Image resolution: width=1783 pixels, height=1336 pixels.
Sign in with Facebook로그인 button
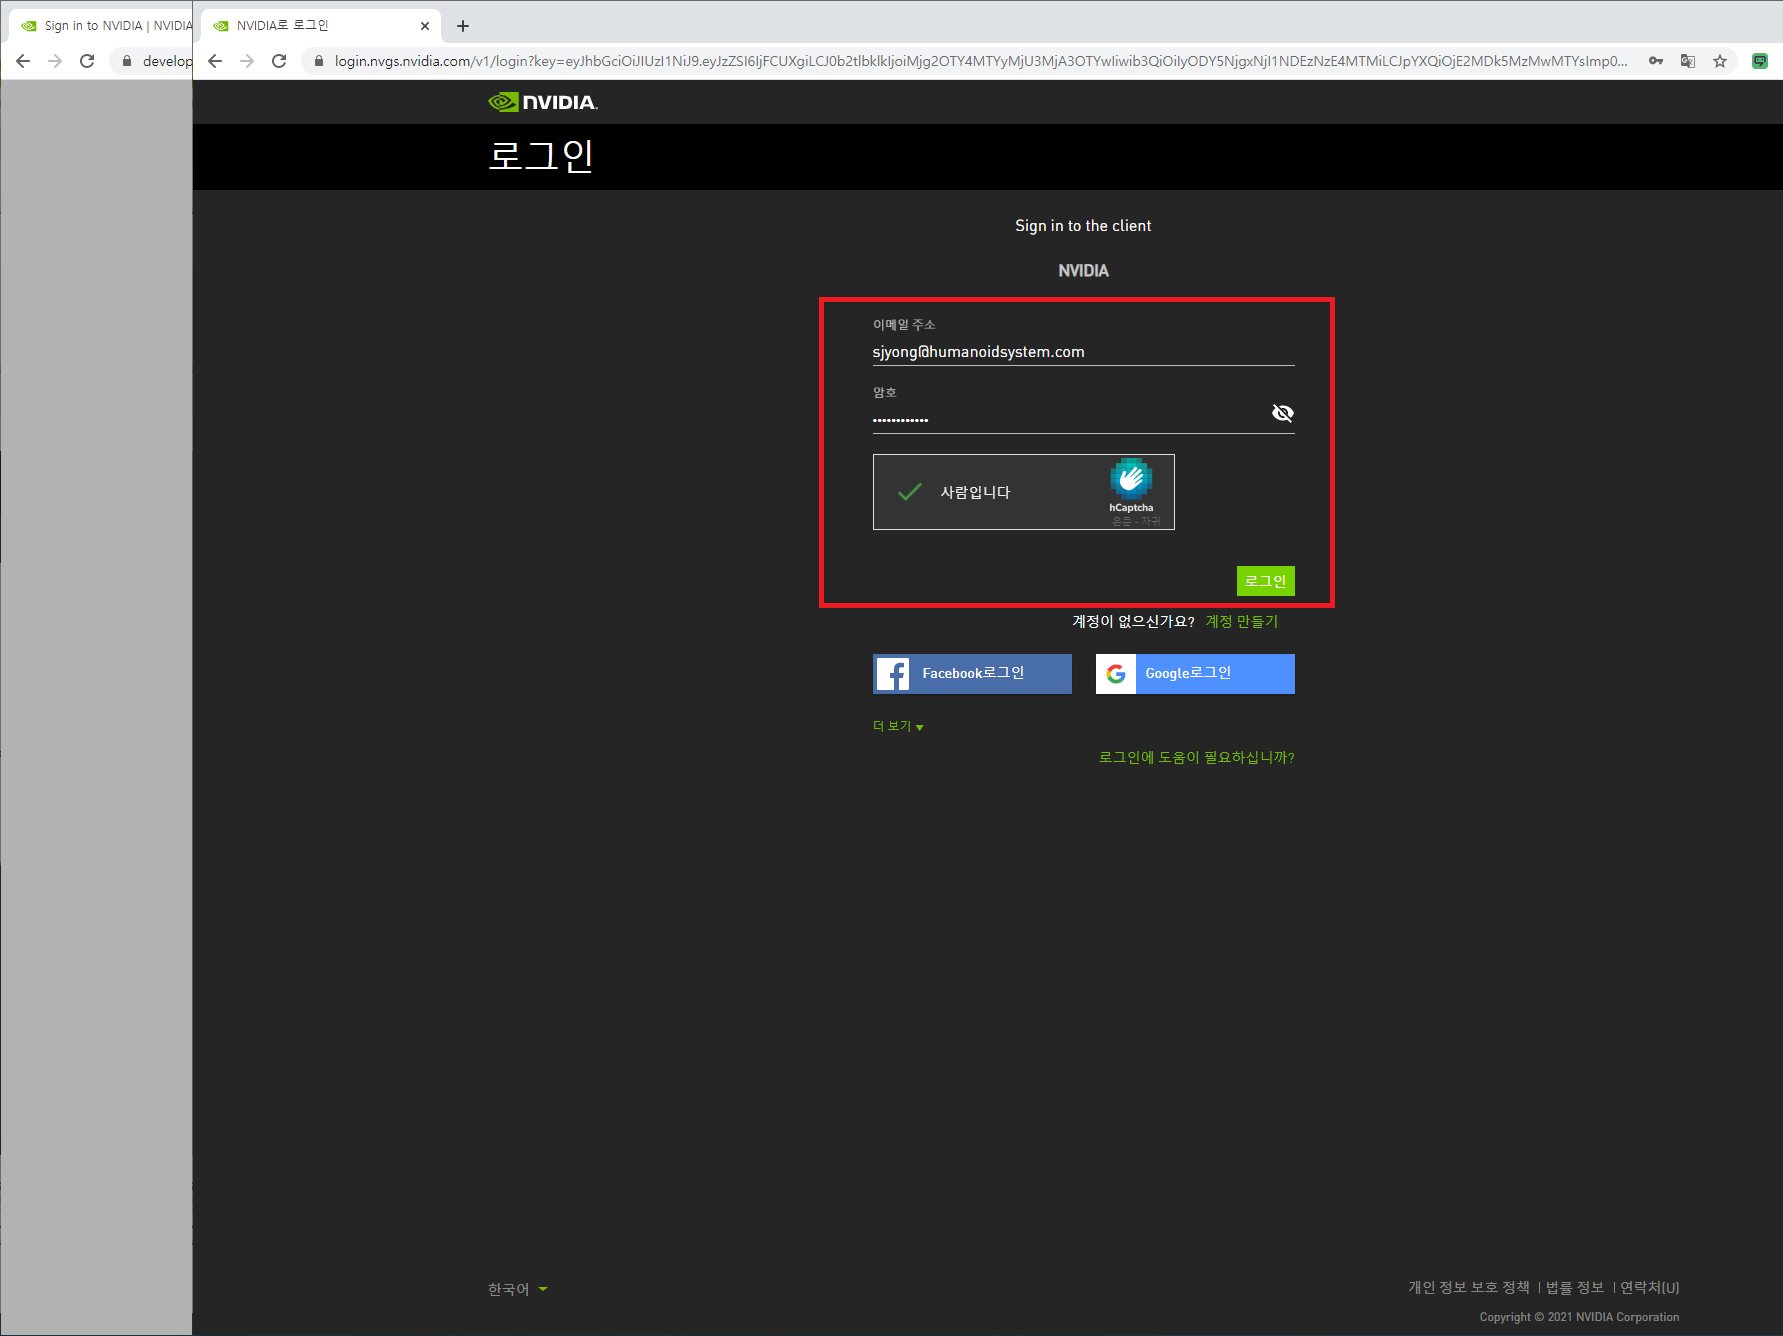(x=972, y=674)
